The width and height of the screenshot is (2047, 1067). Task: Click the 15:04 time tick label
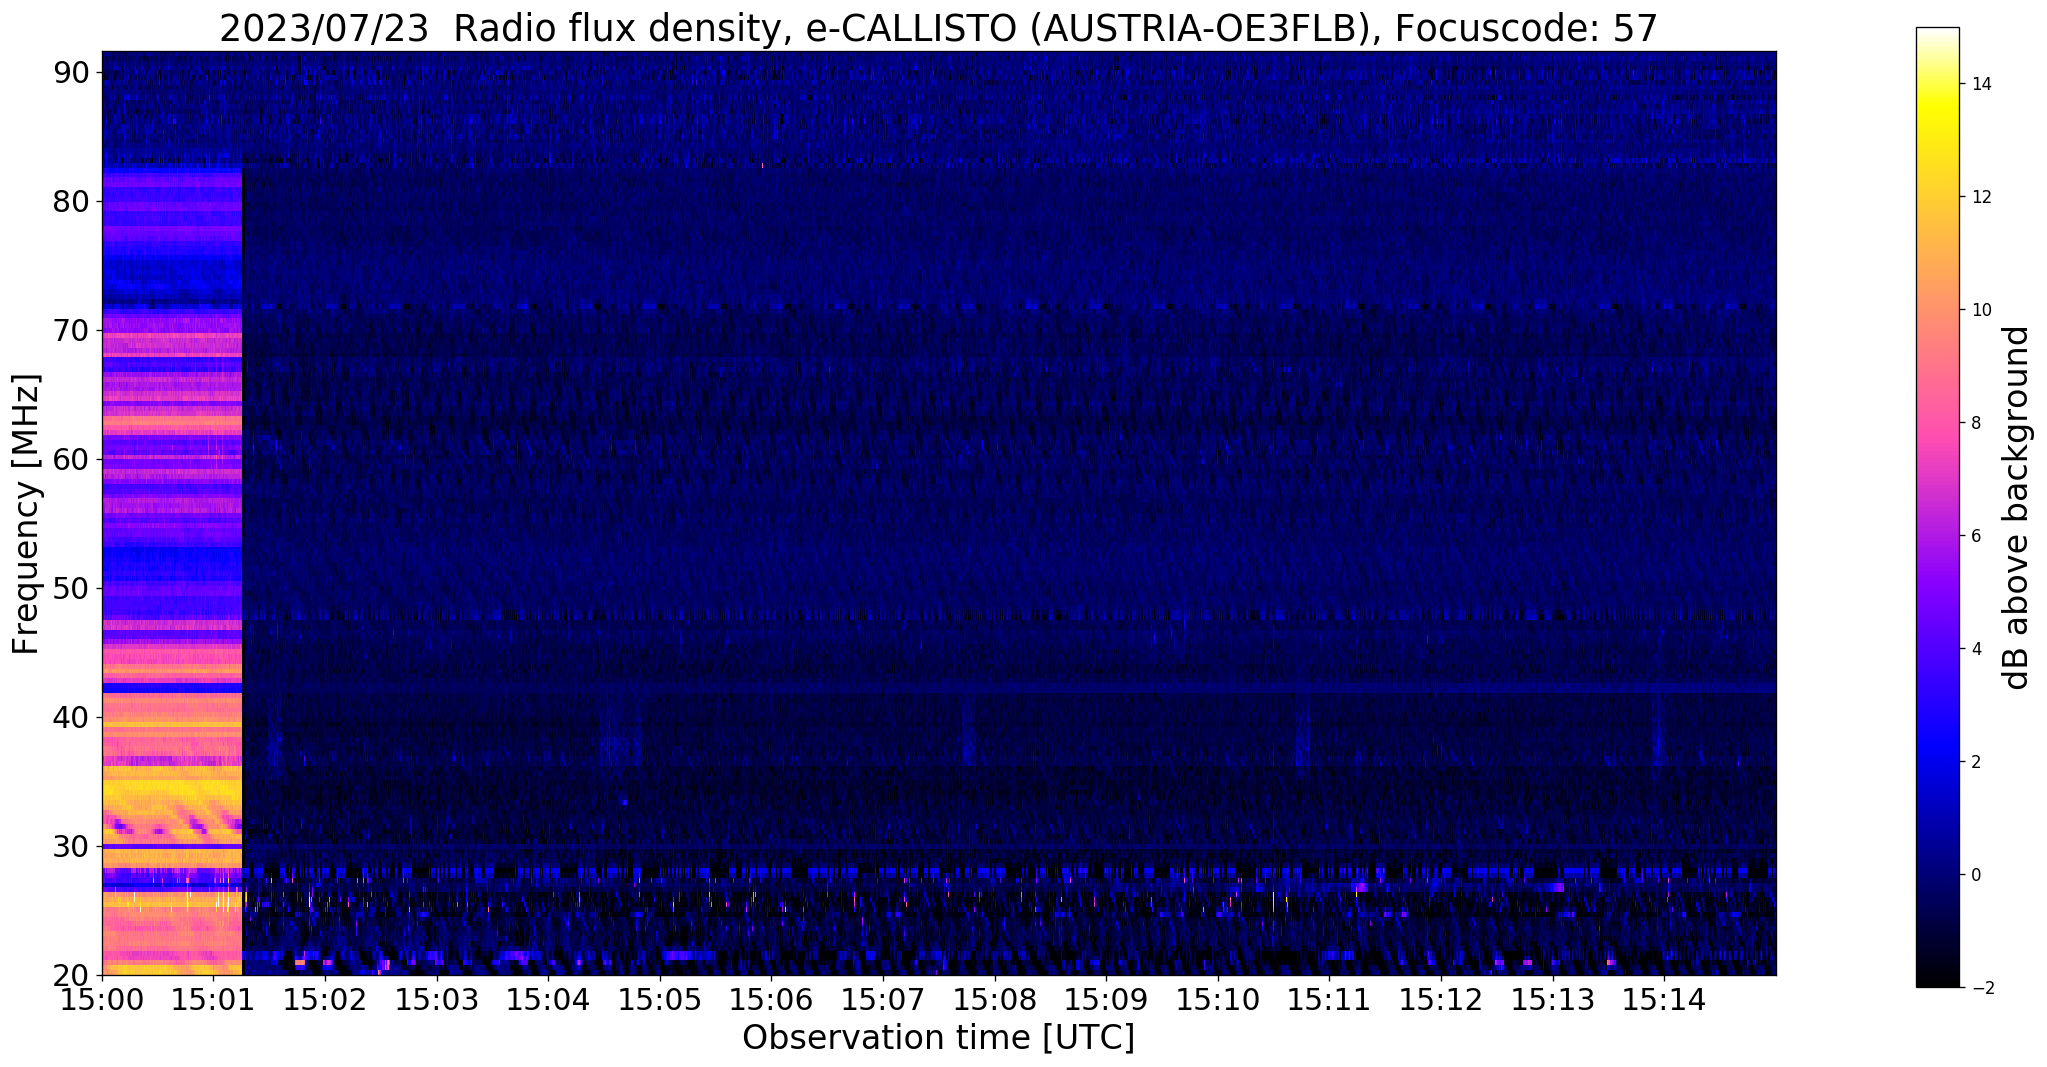(x=548, y=1000)
